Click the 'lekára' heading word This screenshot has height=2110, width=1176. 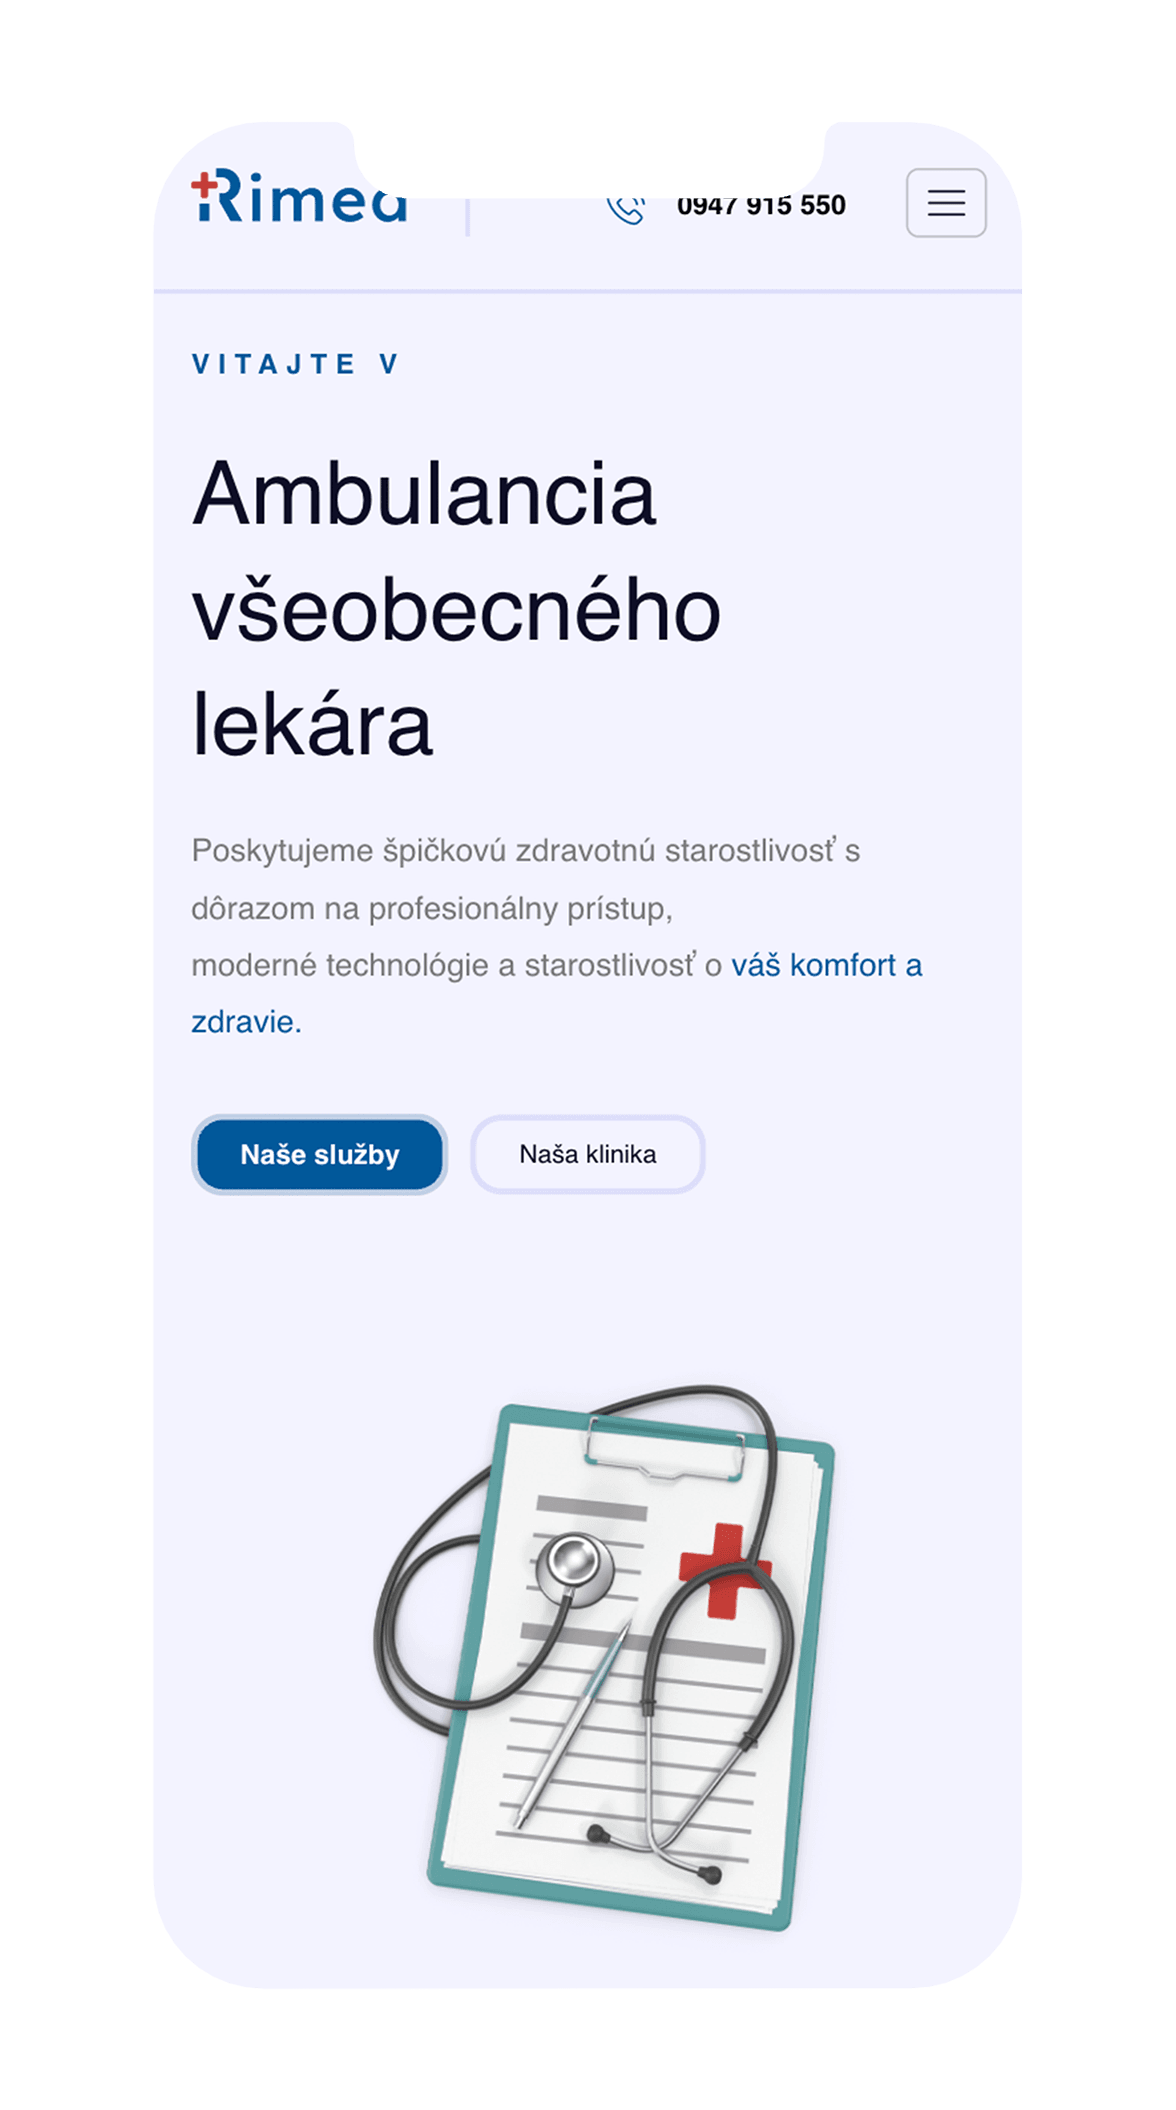click(x=312, y=724)
